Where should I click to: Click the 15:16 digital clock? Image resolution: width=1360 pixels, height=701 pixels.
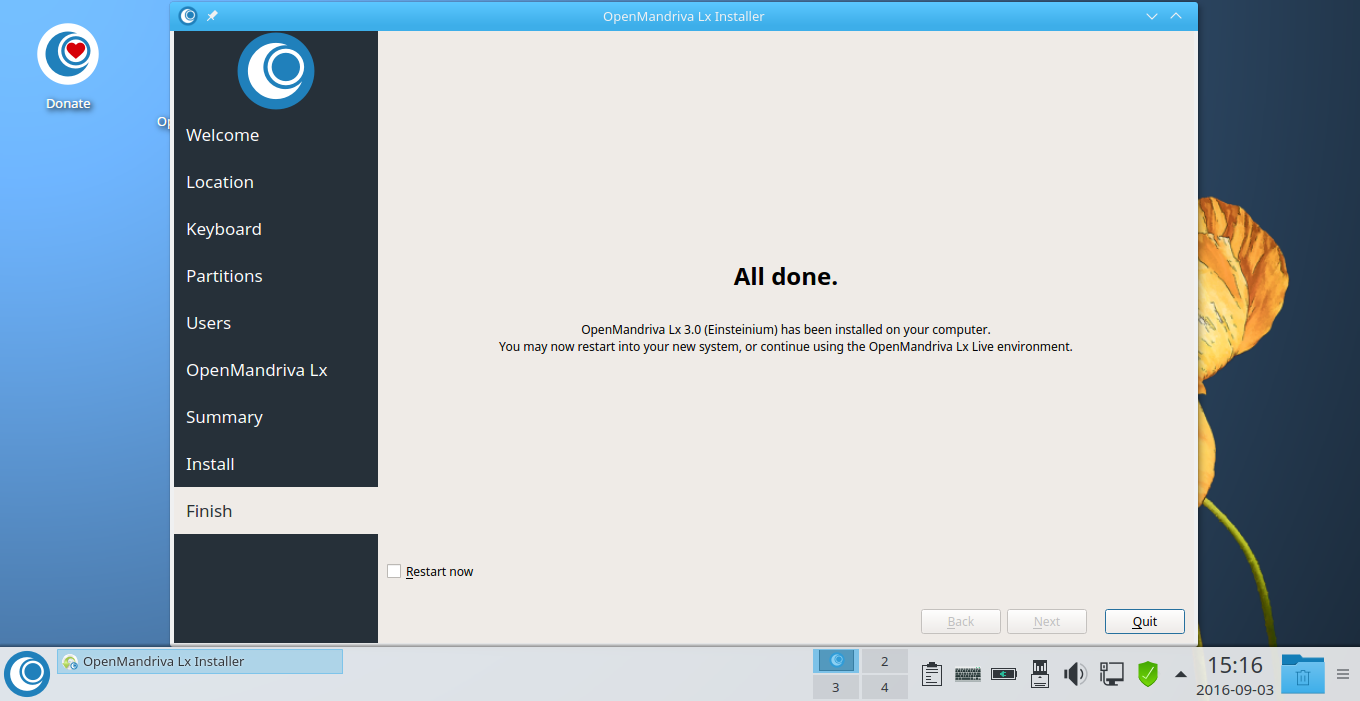[x=1235, y=665]
